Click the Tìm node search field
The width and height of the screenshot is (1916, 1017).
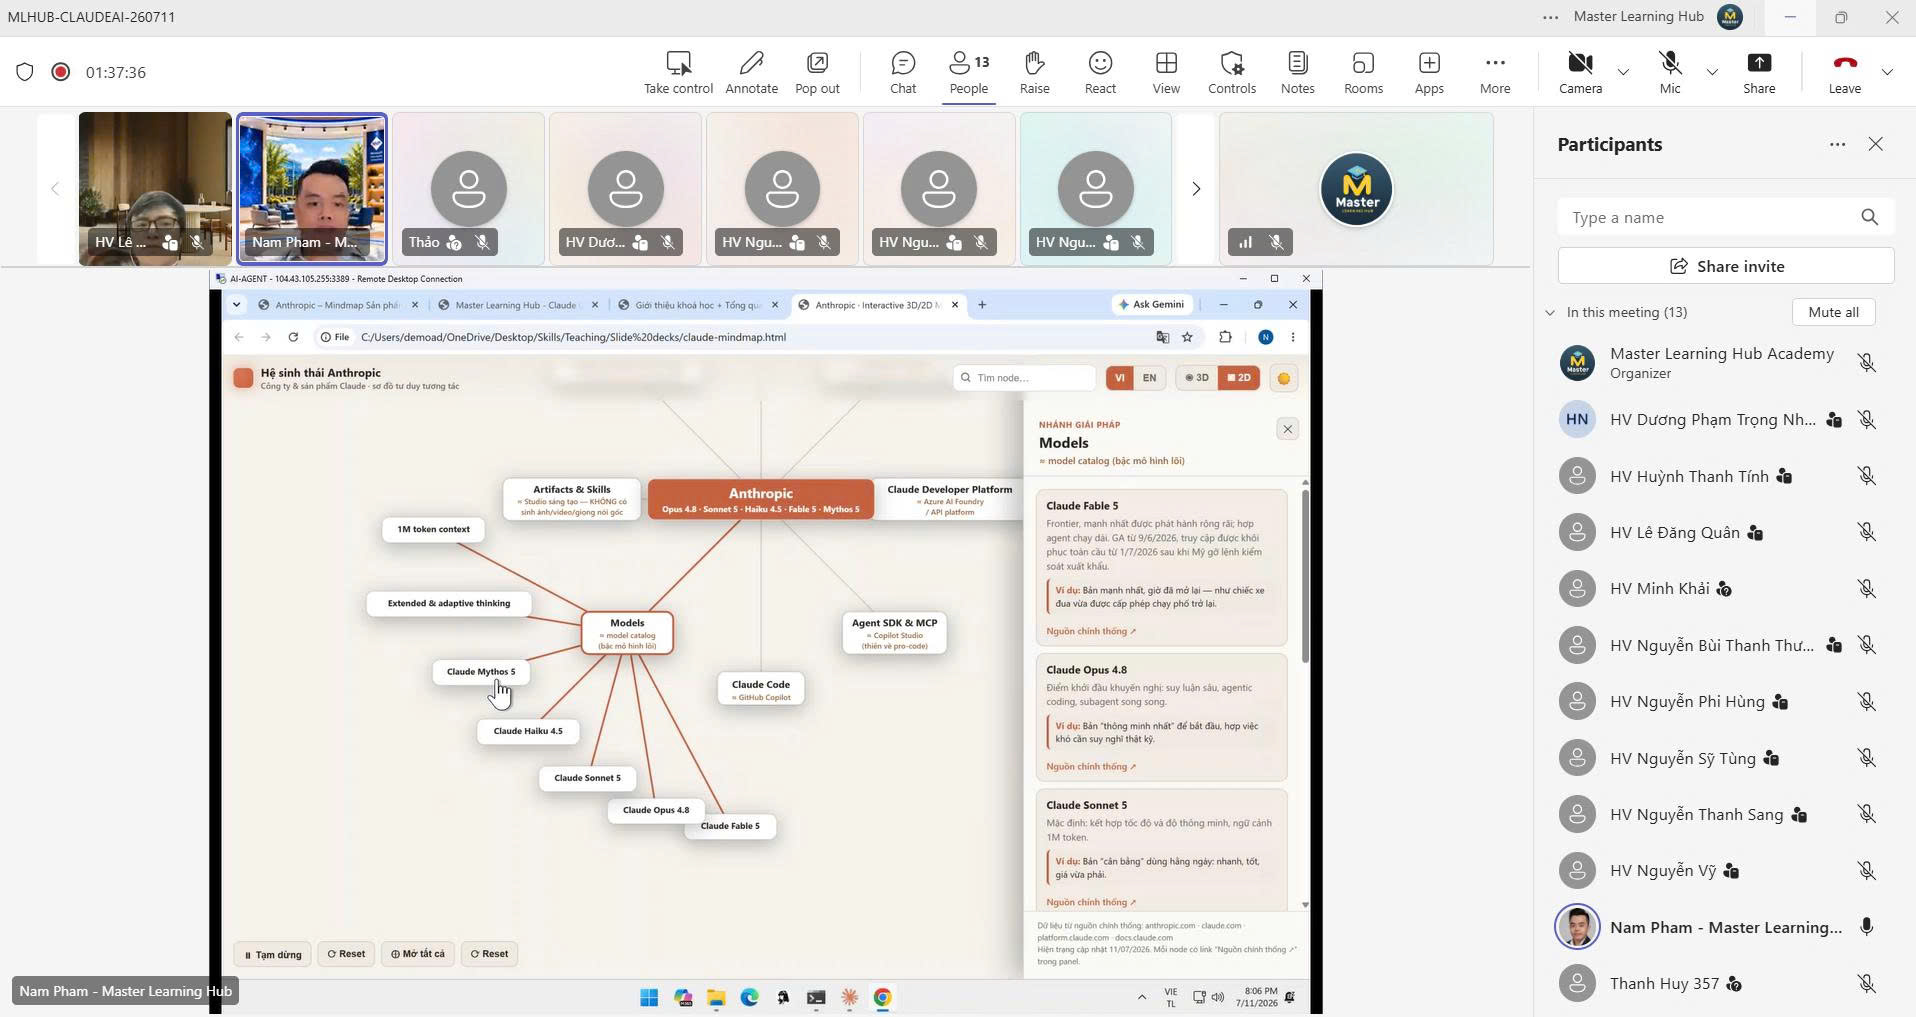[1025, 378]
